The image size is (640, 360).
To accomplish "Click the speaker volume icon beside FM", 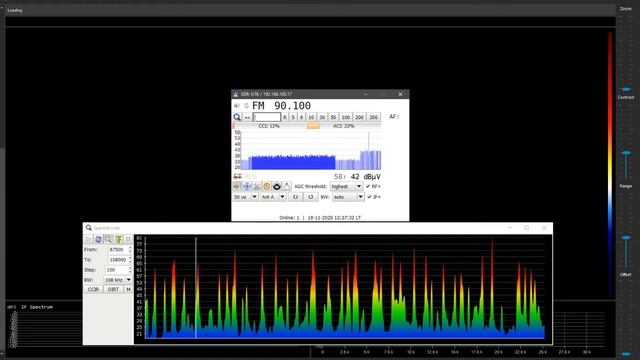I will coord(237,106).
